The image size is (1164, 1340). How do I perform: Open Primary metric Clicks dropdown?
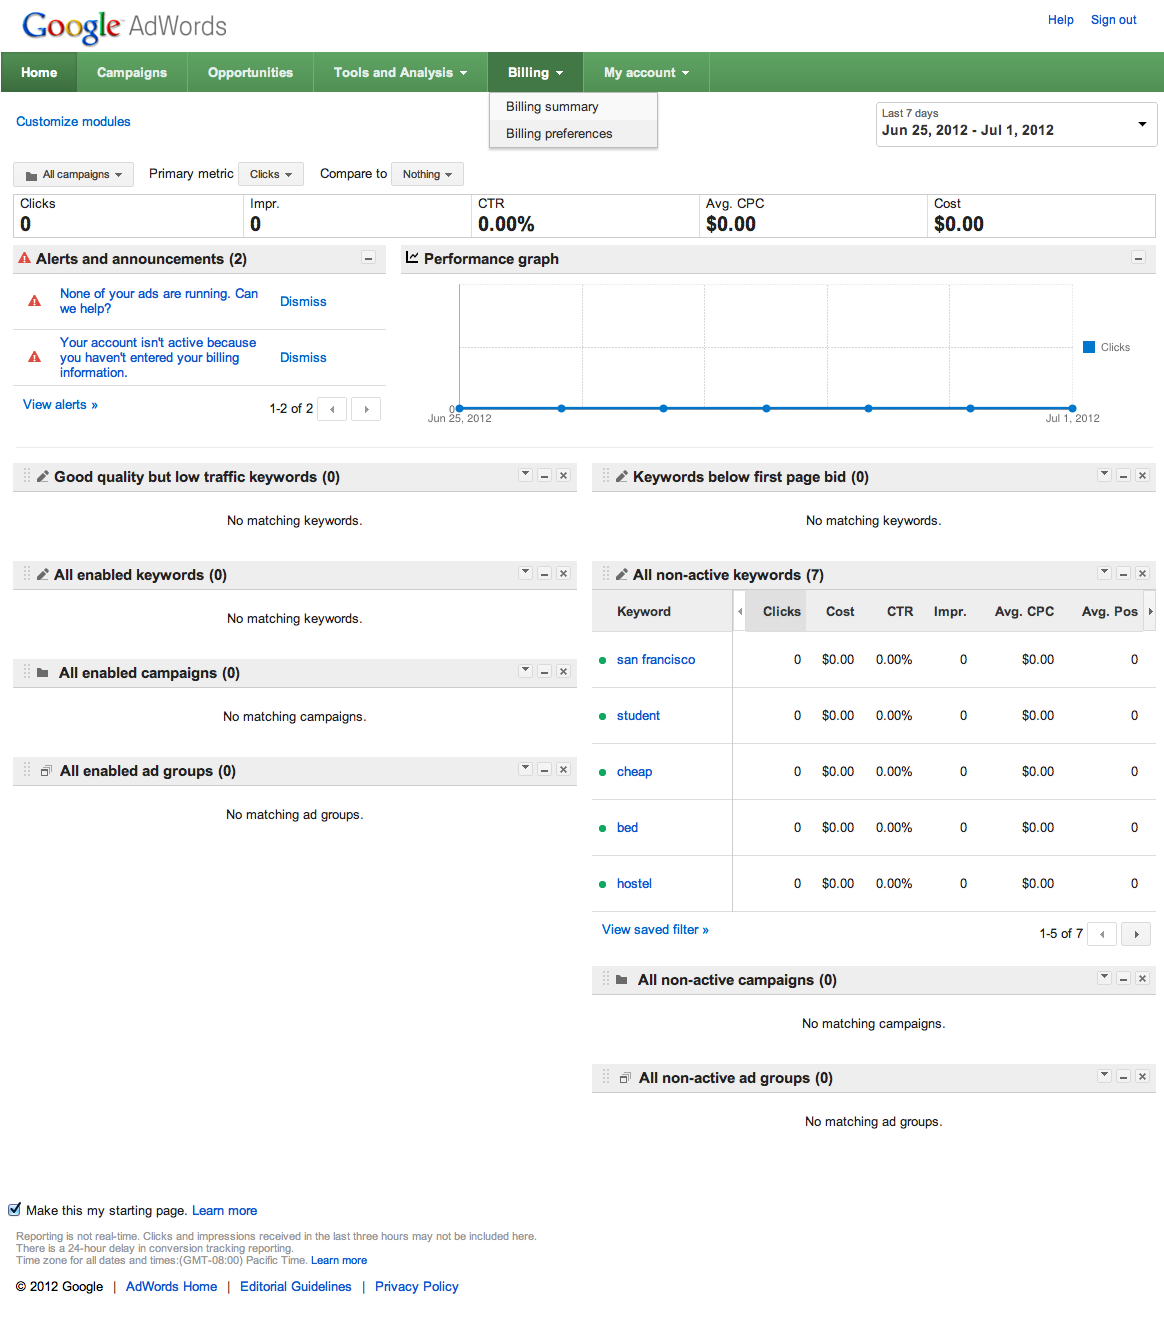[x=271, y=175]
